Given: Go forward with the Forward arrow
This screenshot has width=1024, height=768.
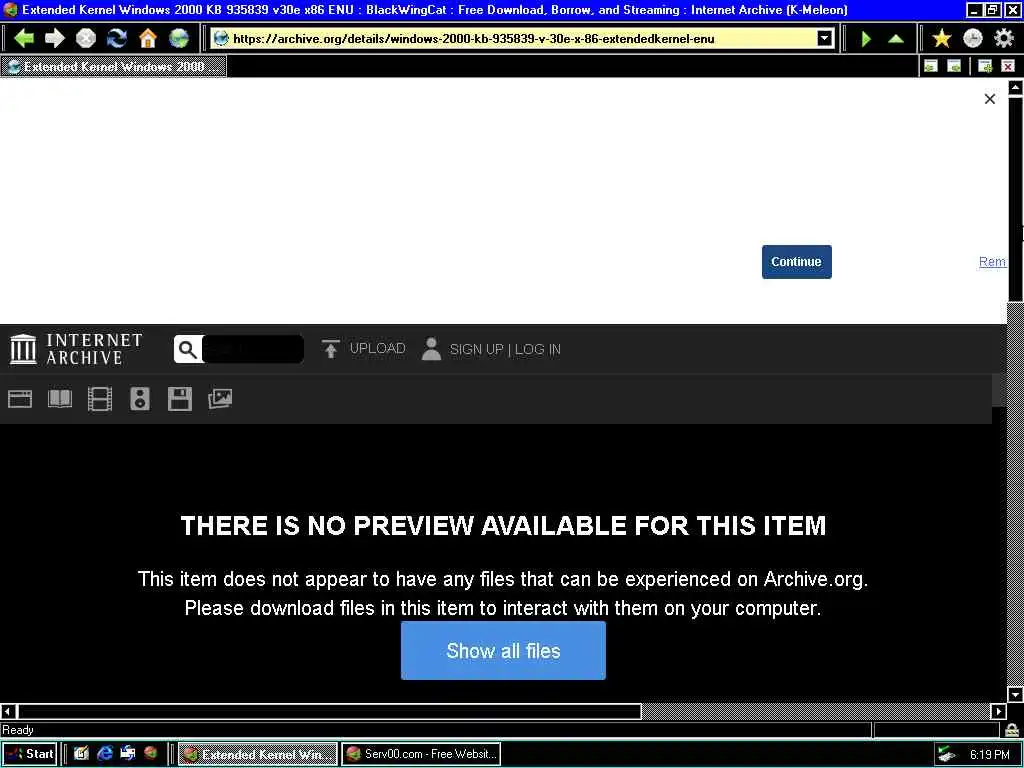Looking at the screenshot, I should pos(55,39).
